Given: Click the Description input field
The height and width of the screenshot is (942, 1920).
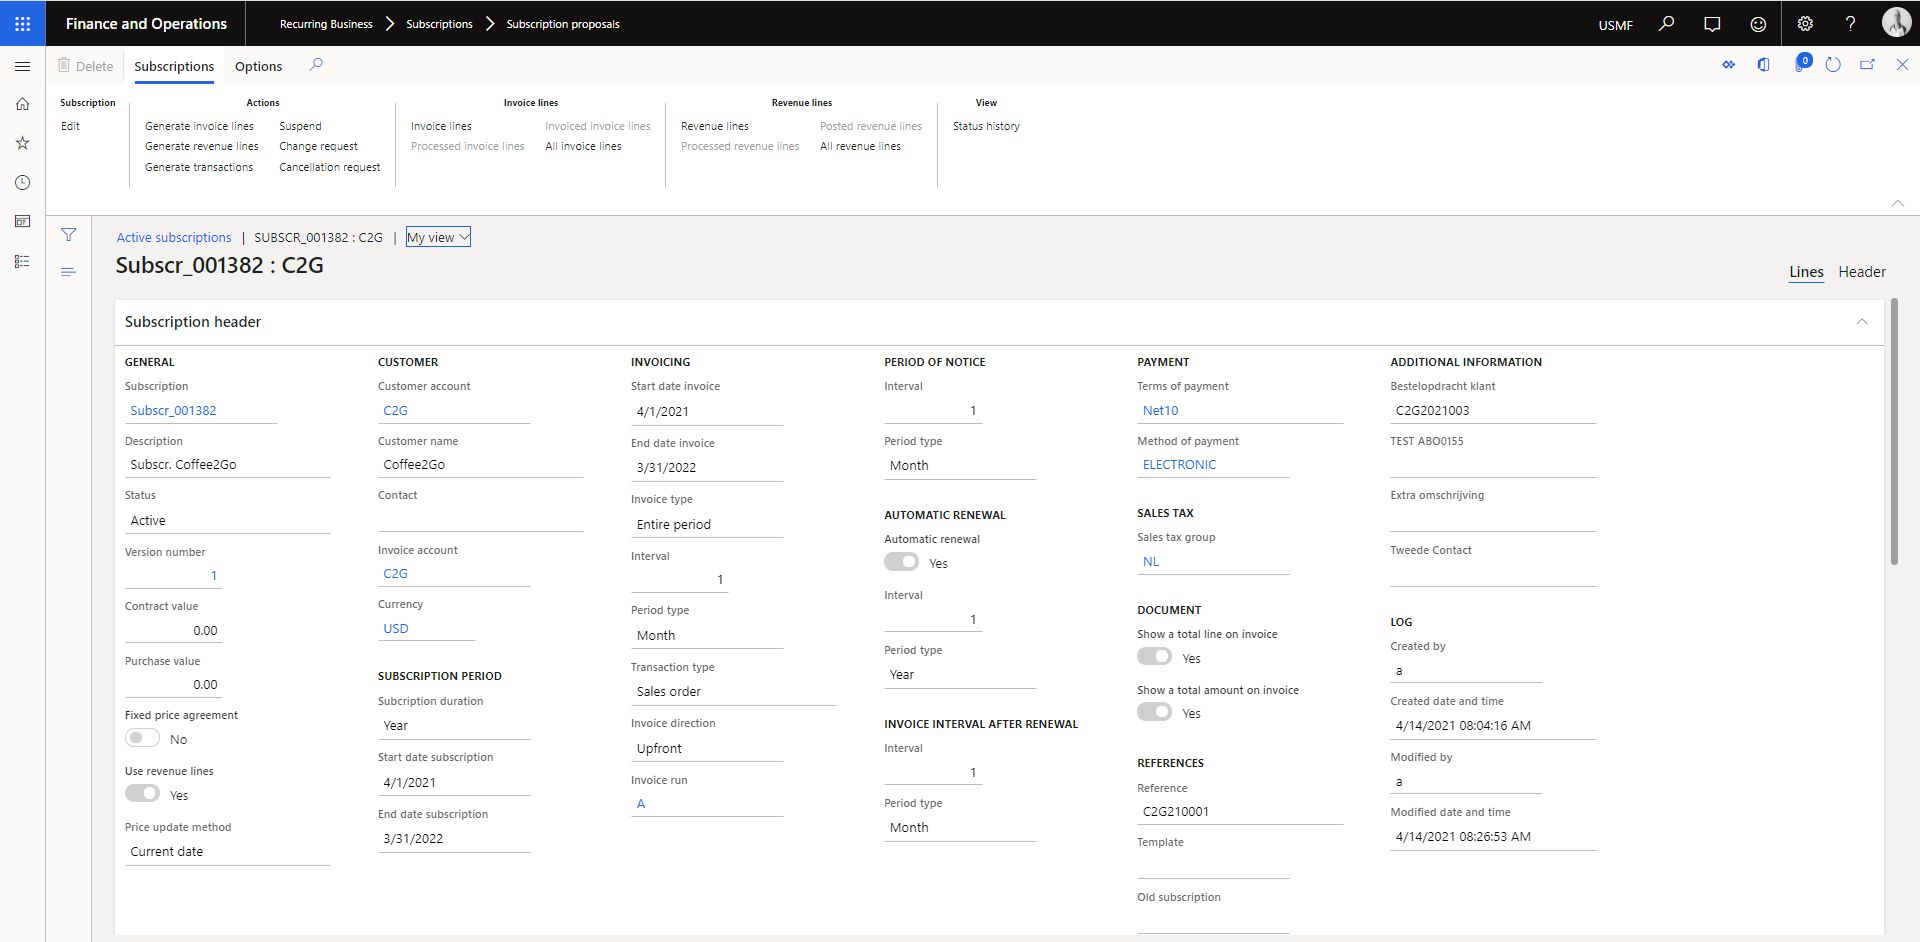Looking at the screenshot, I should point(227,465).
